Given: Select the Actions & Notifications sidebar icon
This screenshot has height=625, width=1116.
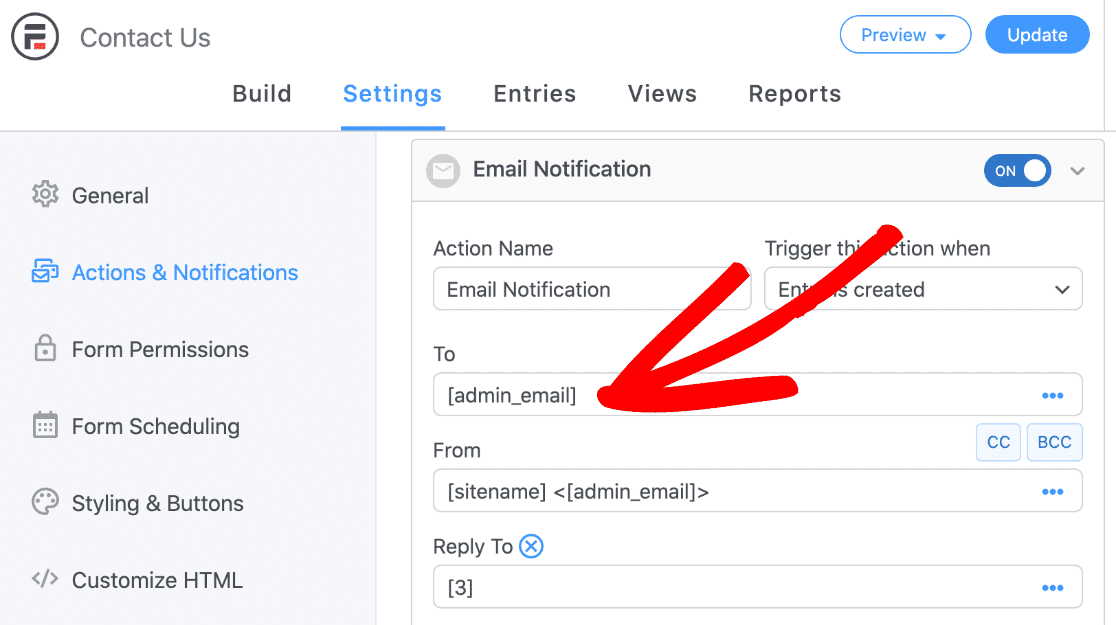Looking at the screenshot, I should pos(44,272).
